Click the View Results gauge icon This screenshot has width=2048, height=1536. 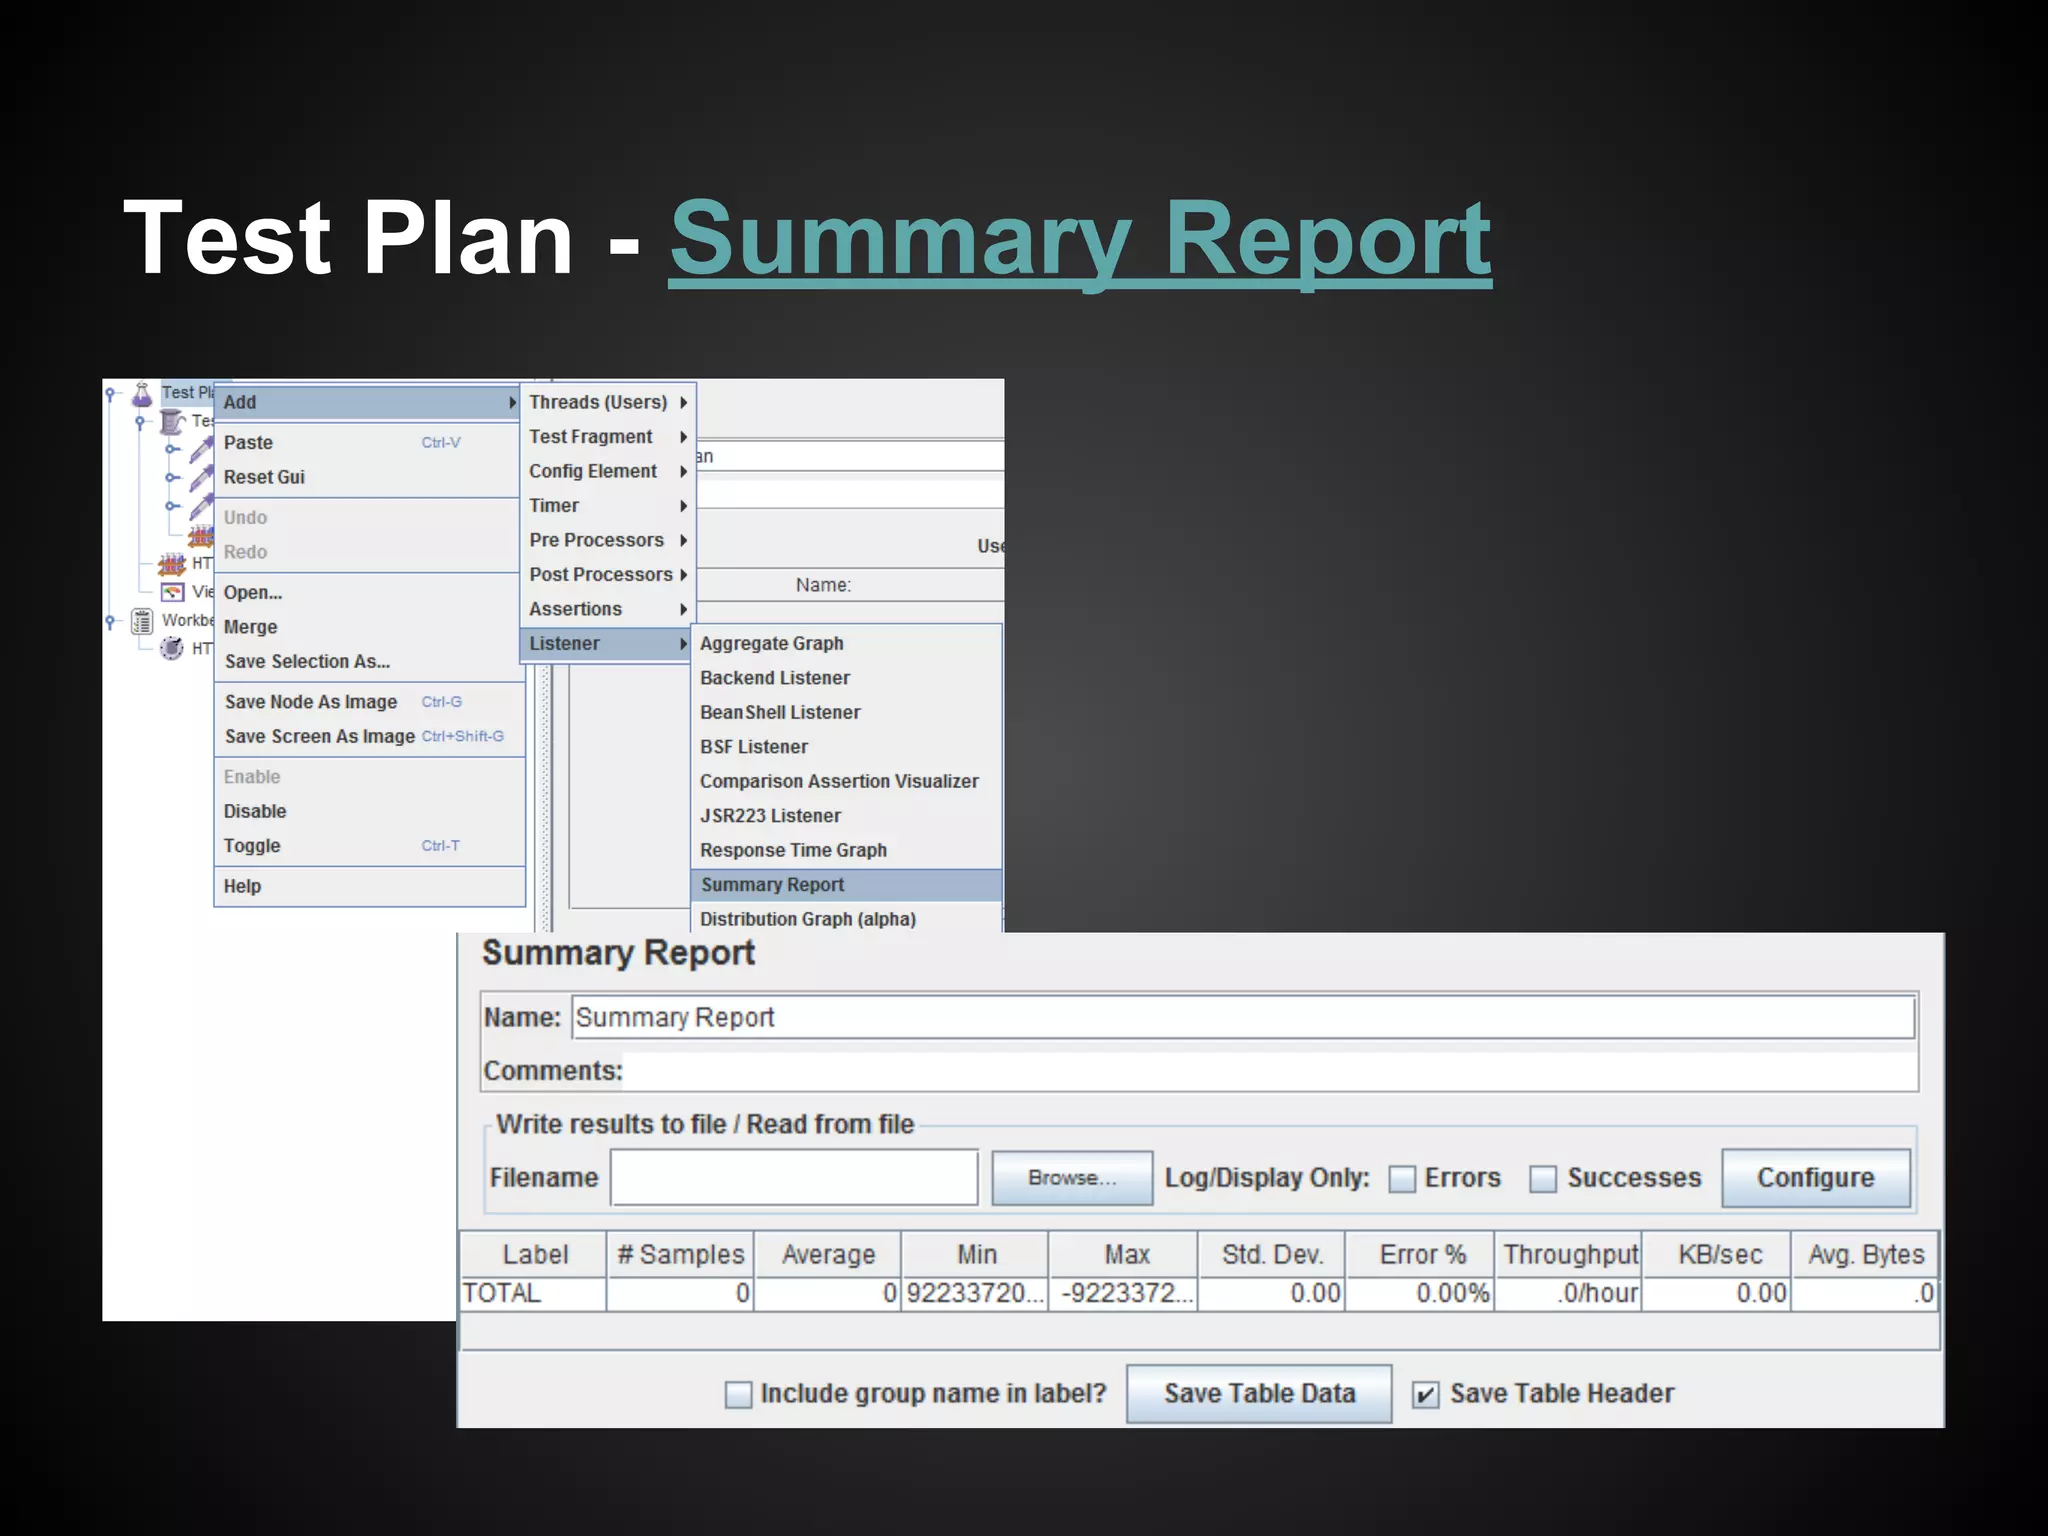coord(172,592)
